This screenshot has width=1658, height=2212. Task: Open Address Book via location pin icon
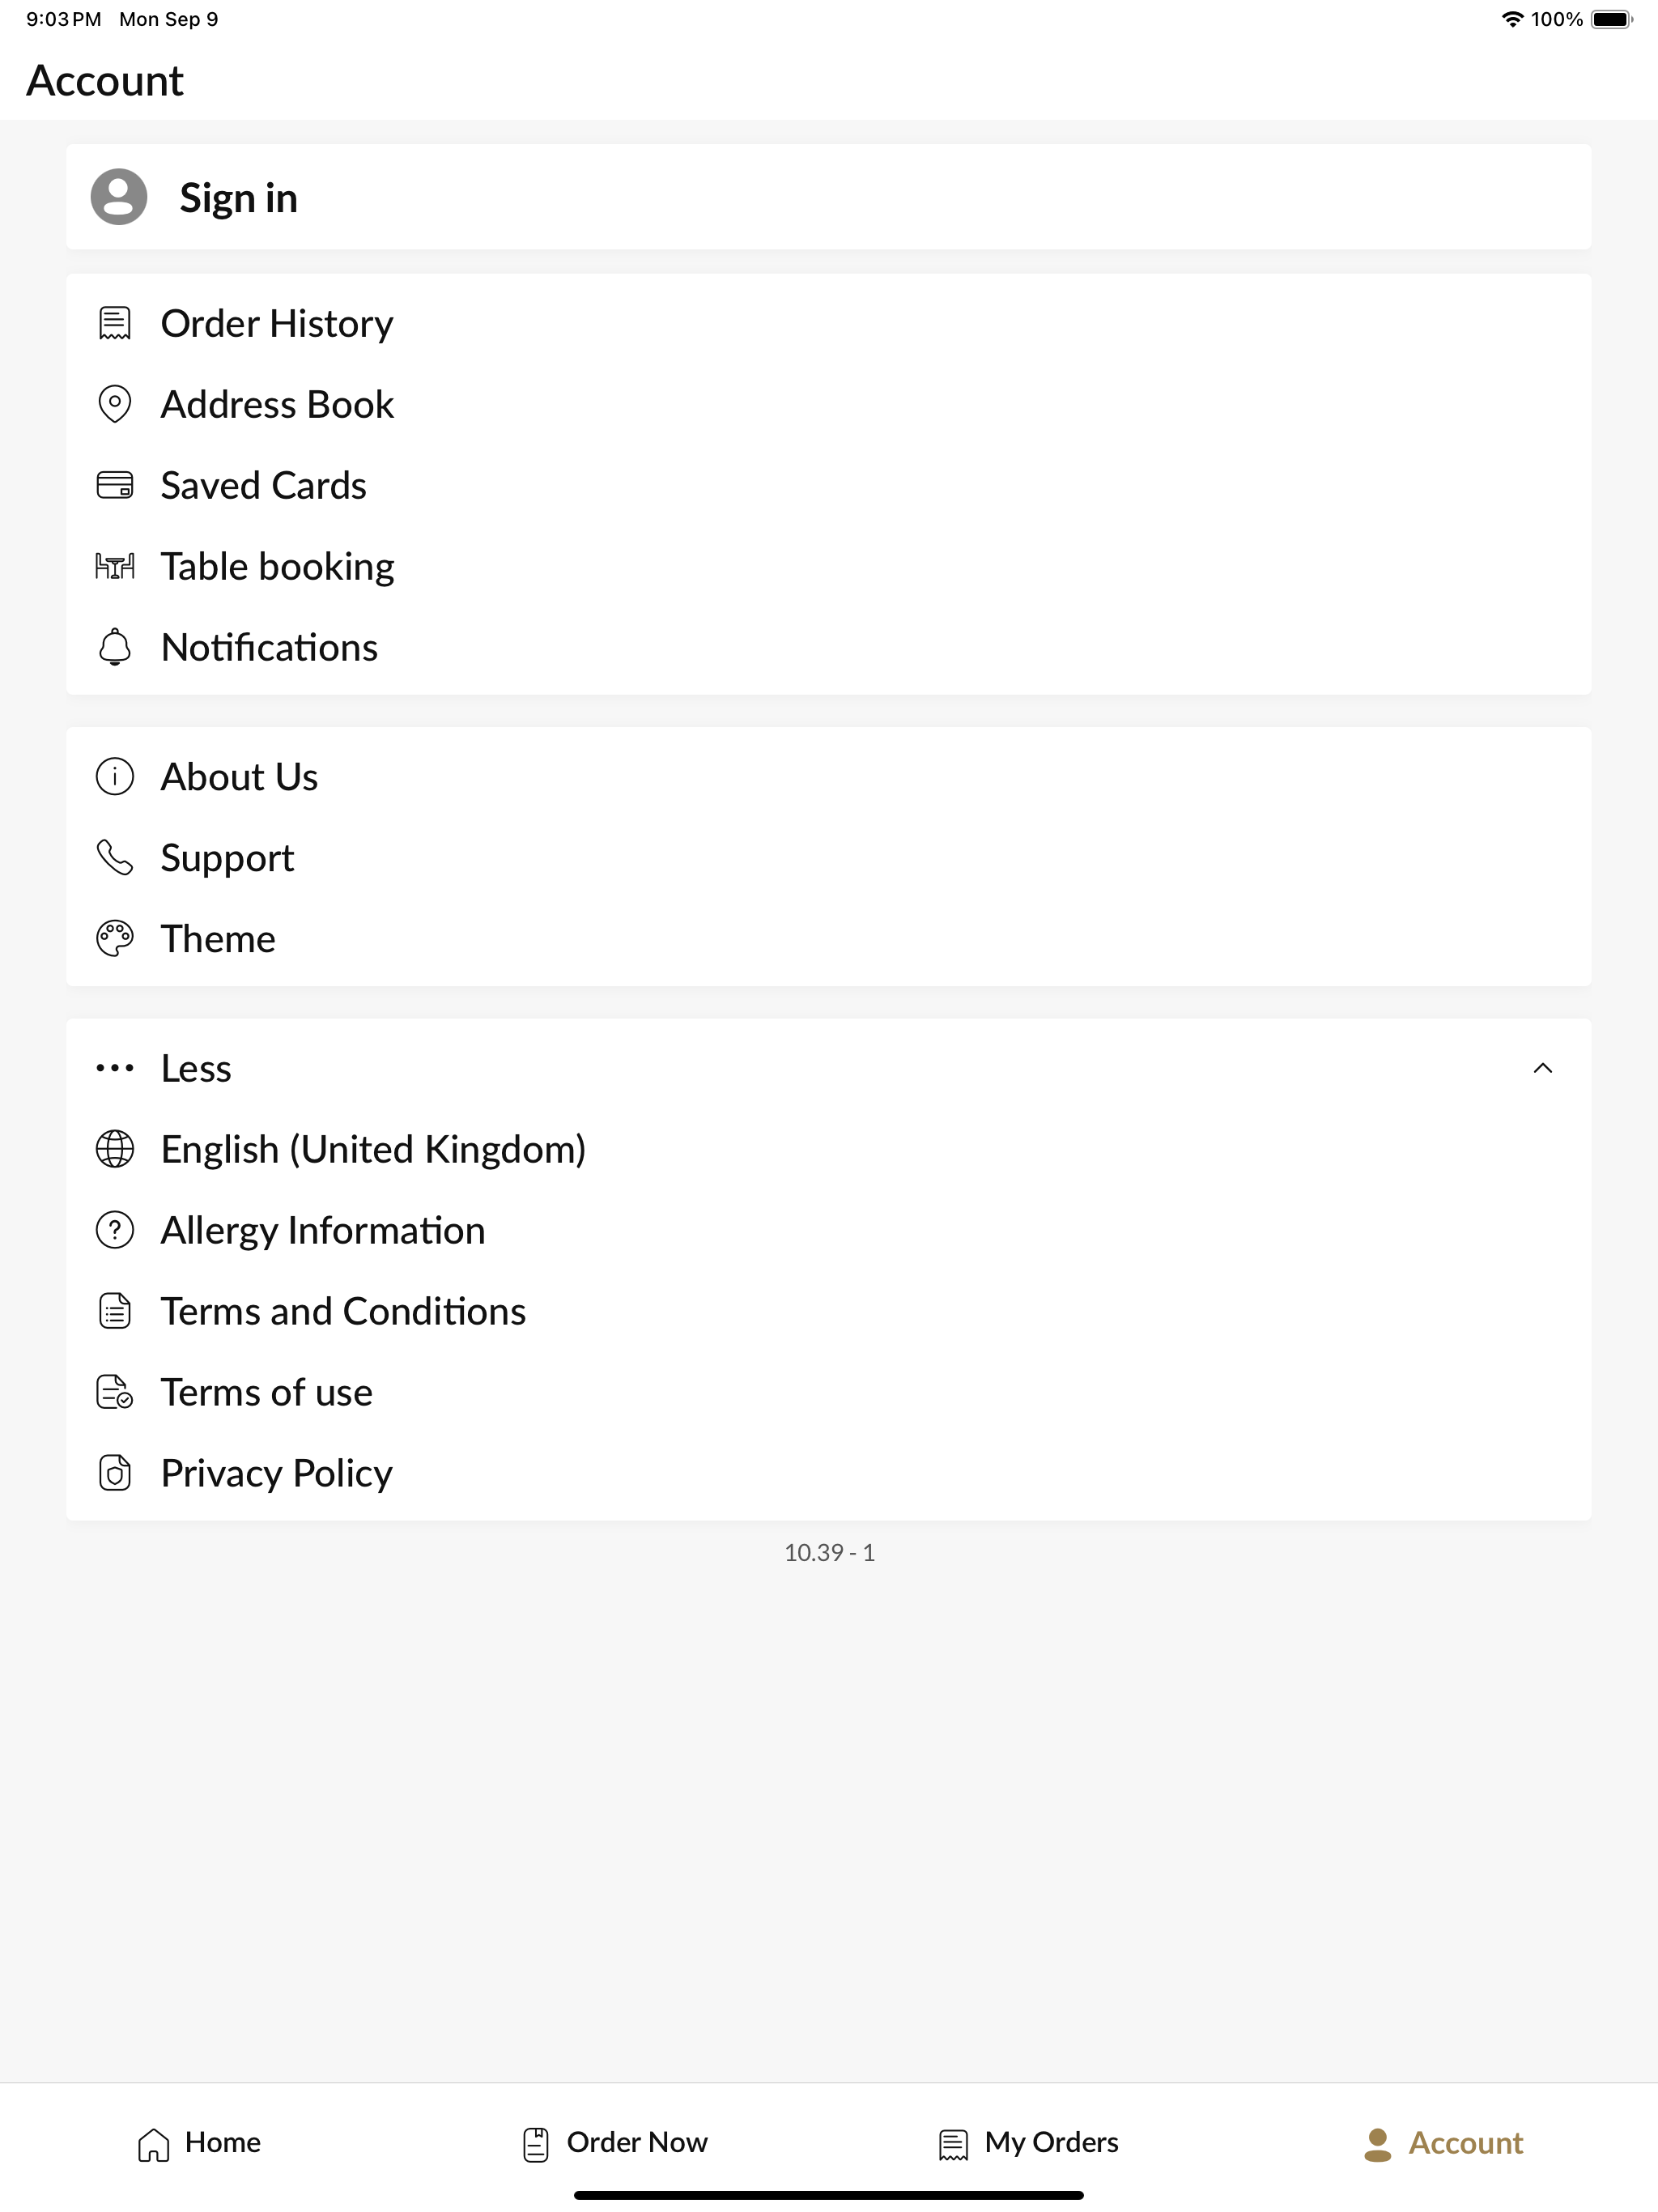pos(115,405)
